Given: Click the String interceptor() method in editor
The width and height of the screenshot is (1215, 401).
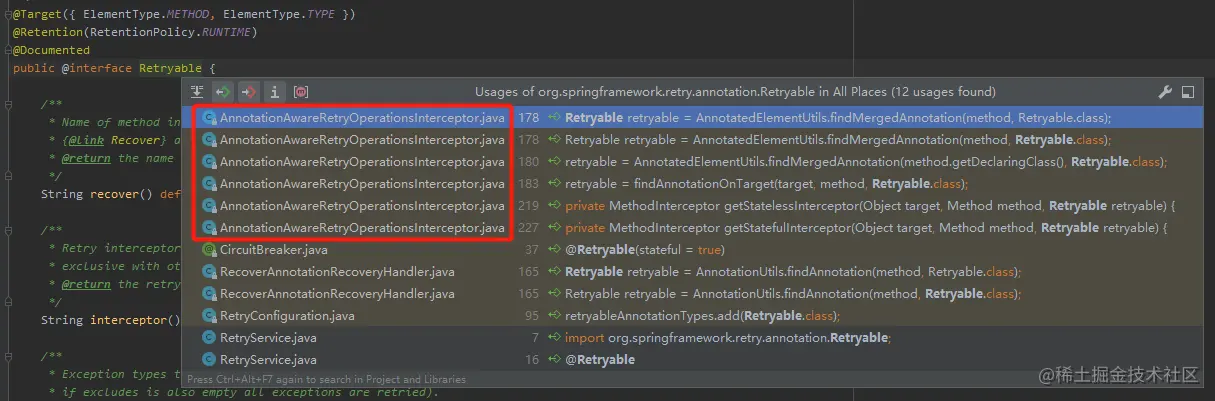Looking at the screenshot, I should pyautogui.click(x=110, y=320).
